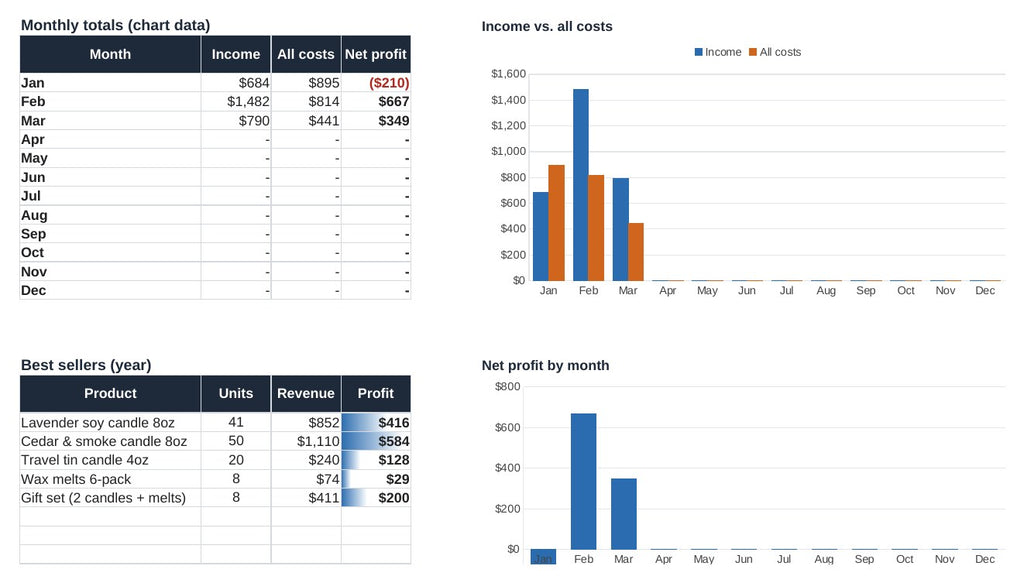The width and height of the screenshot is (1024, 583).
Task: Select the Product column header
Action: 110,394
